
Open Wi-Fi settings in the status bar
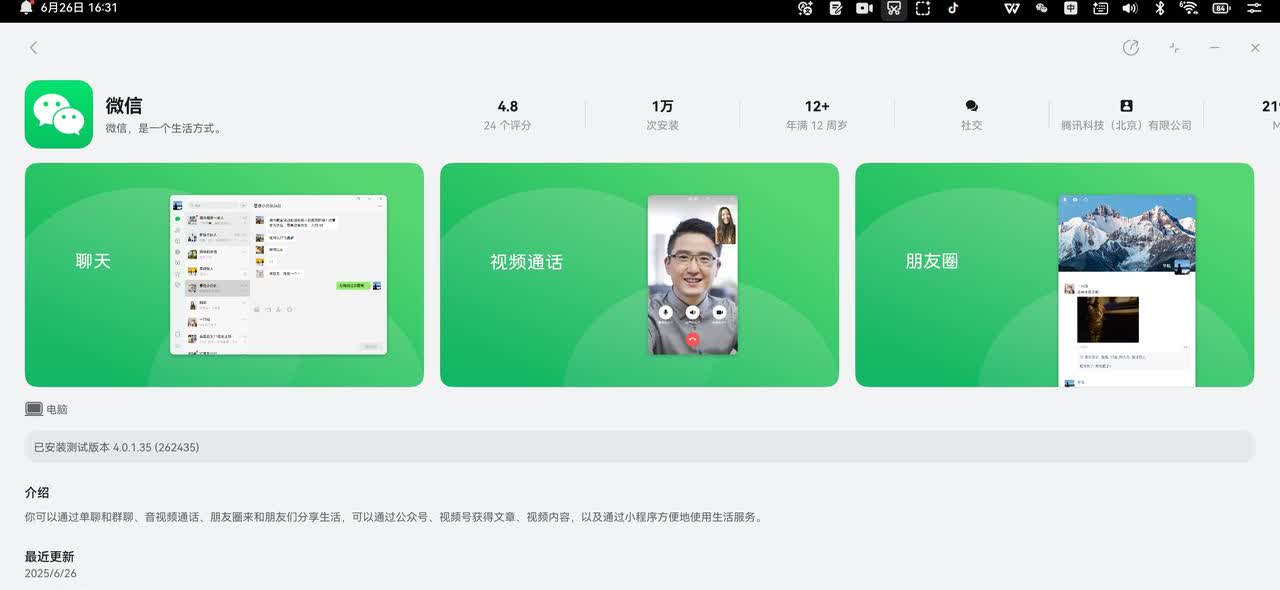pos(1189,8)
